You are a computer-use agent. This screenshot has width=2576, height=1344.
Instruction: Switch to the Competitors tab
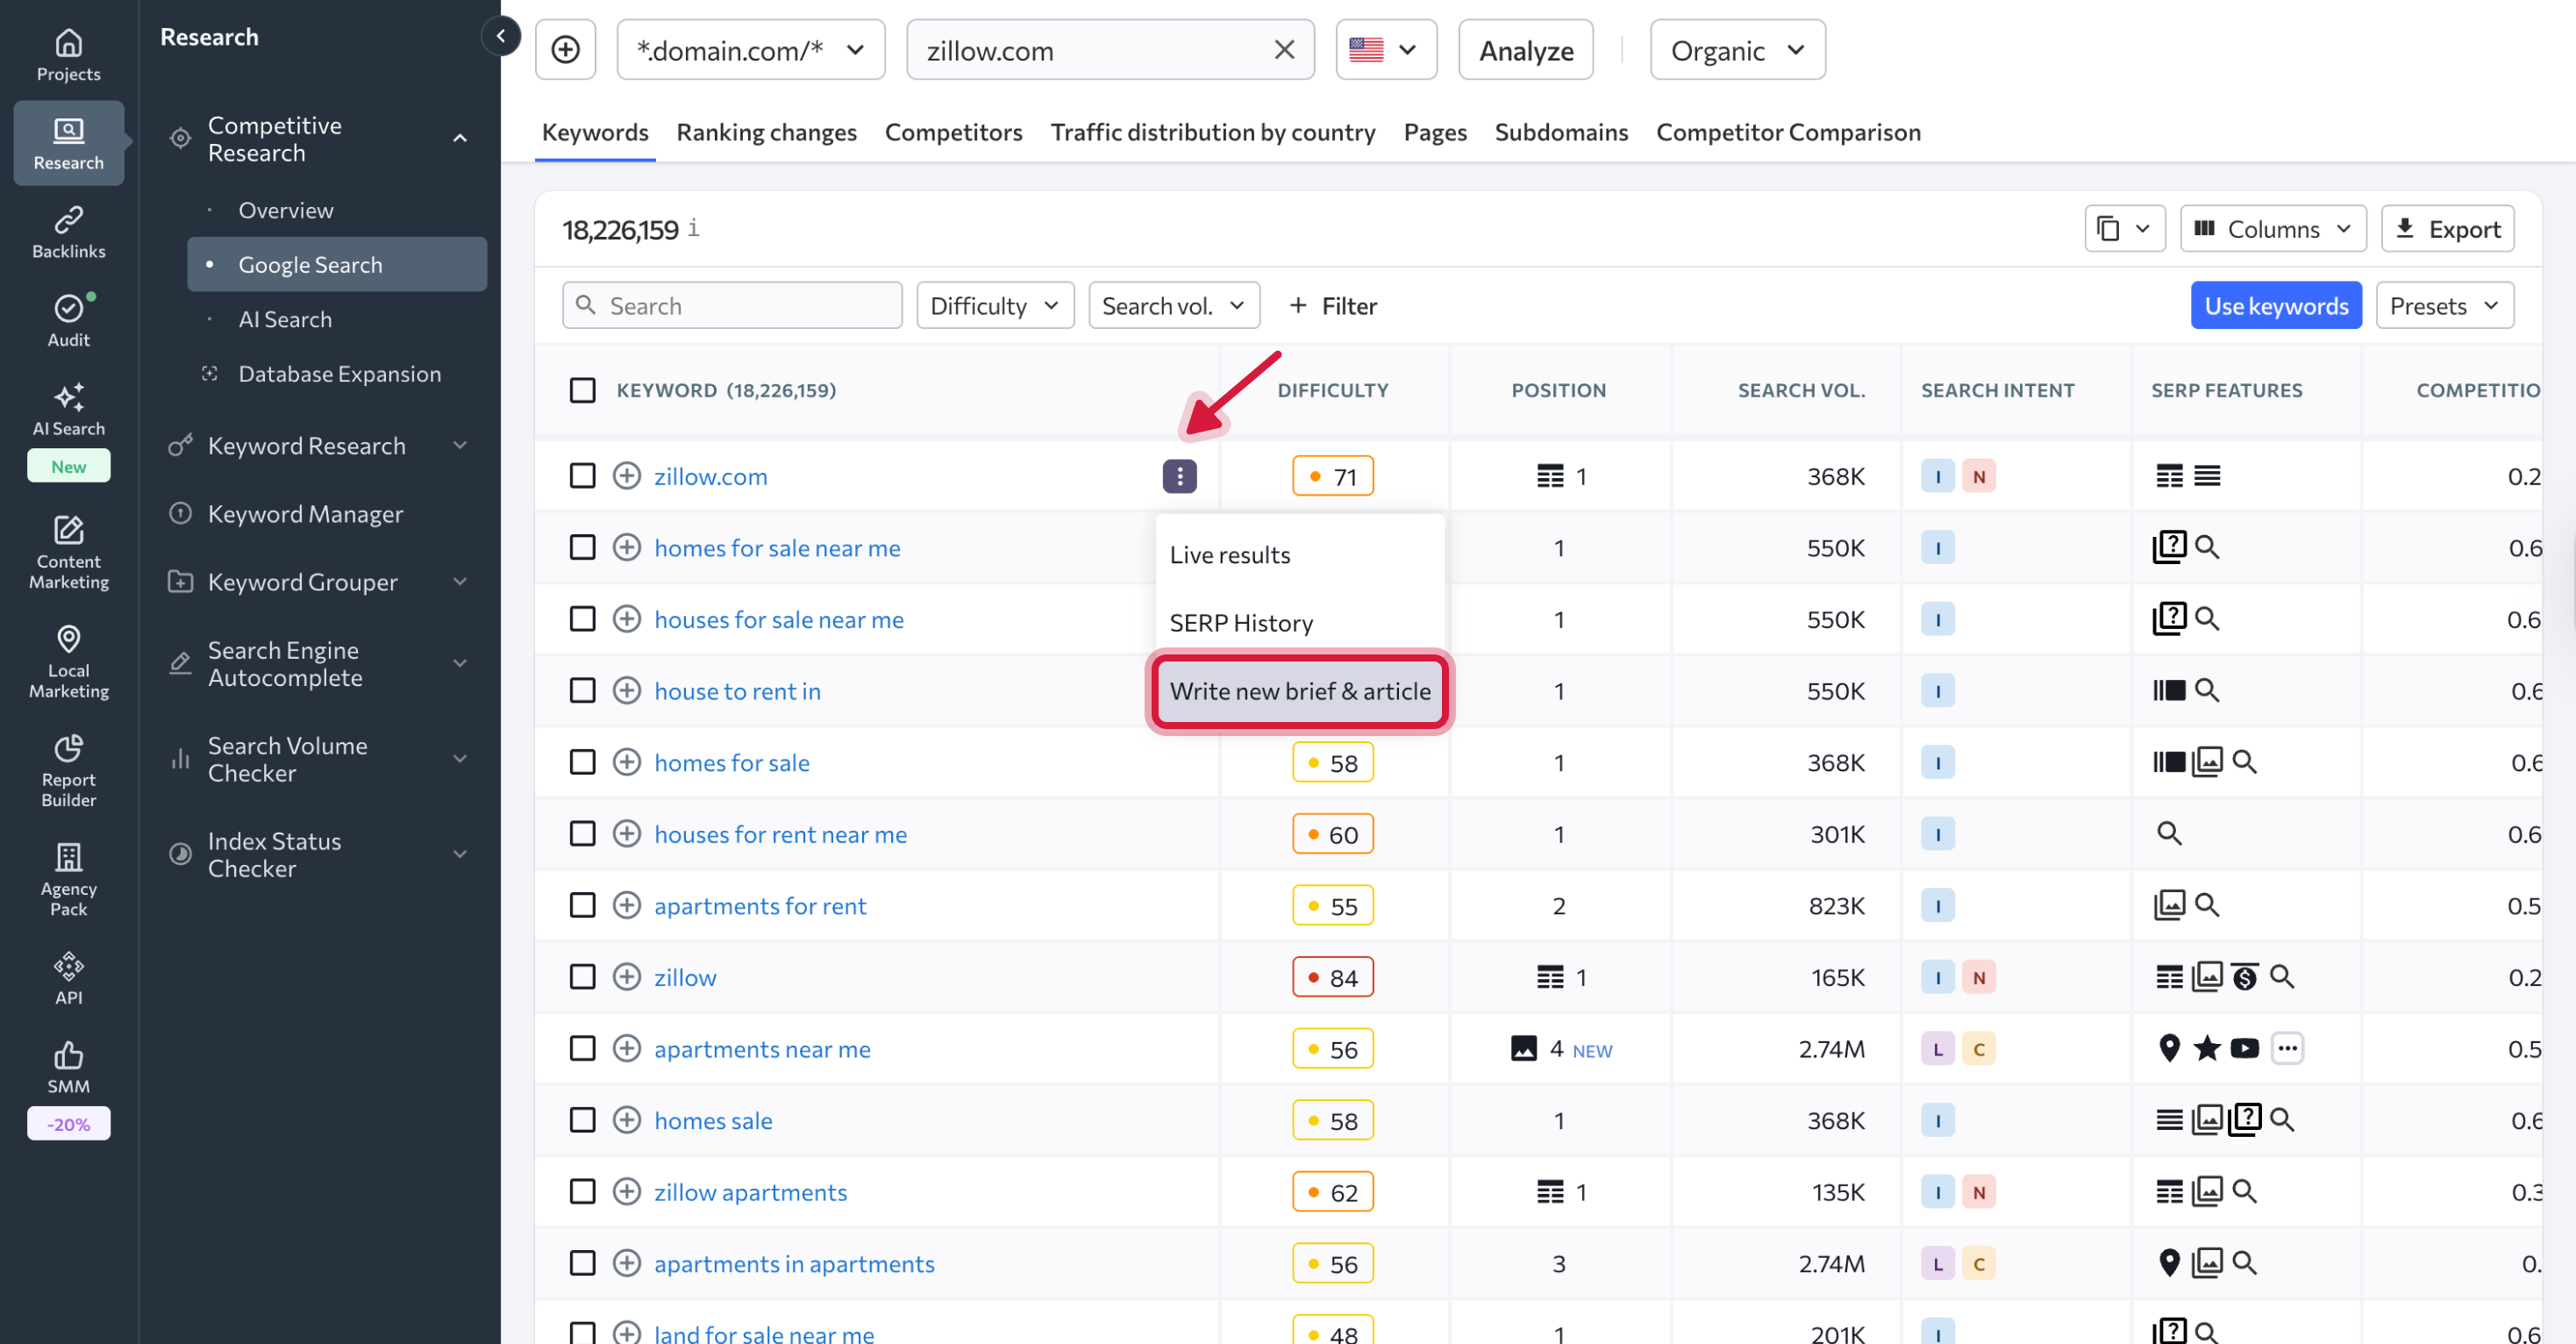[953, 132]
